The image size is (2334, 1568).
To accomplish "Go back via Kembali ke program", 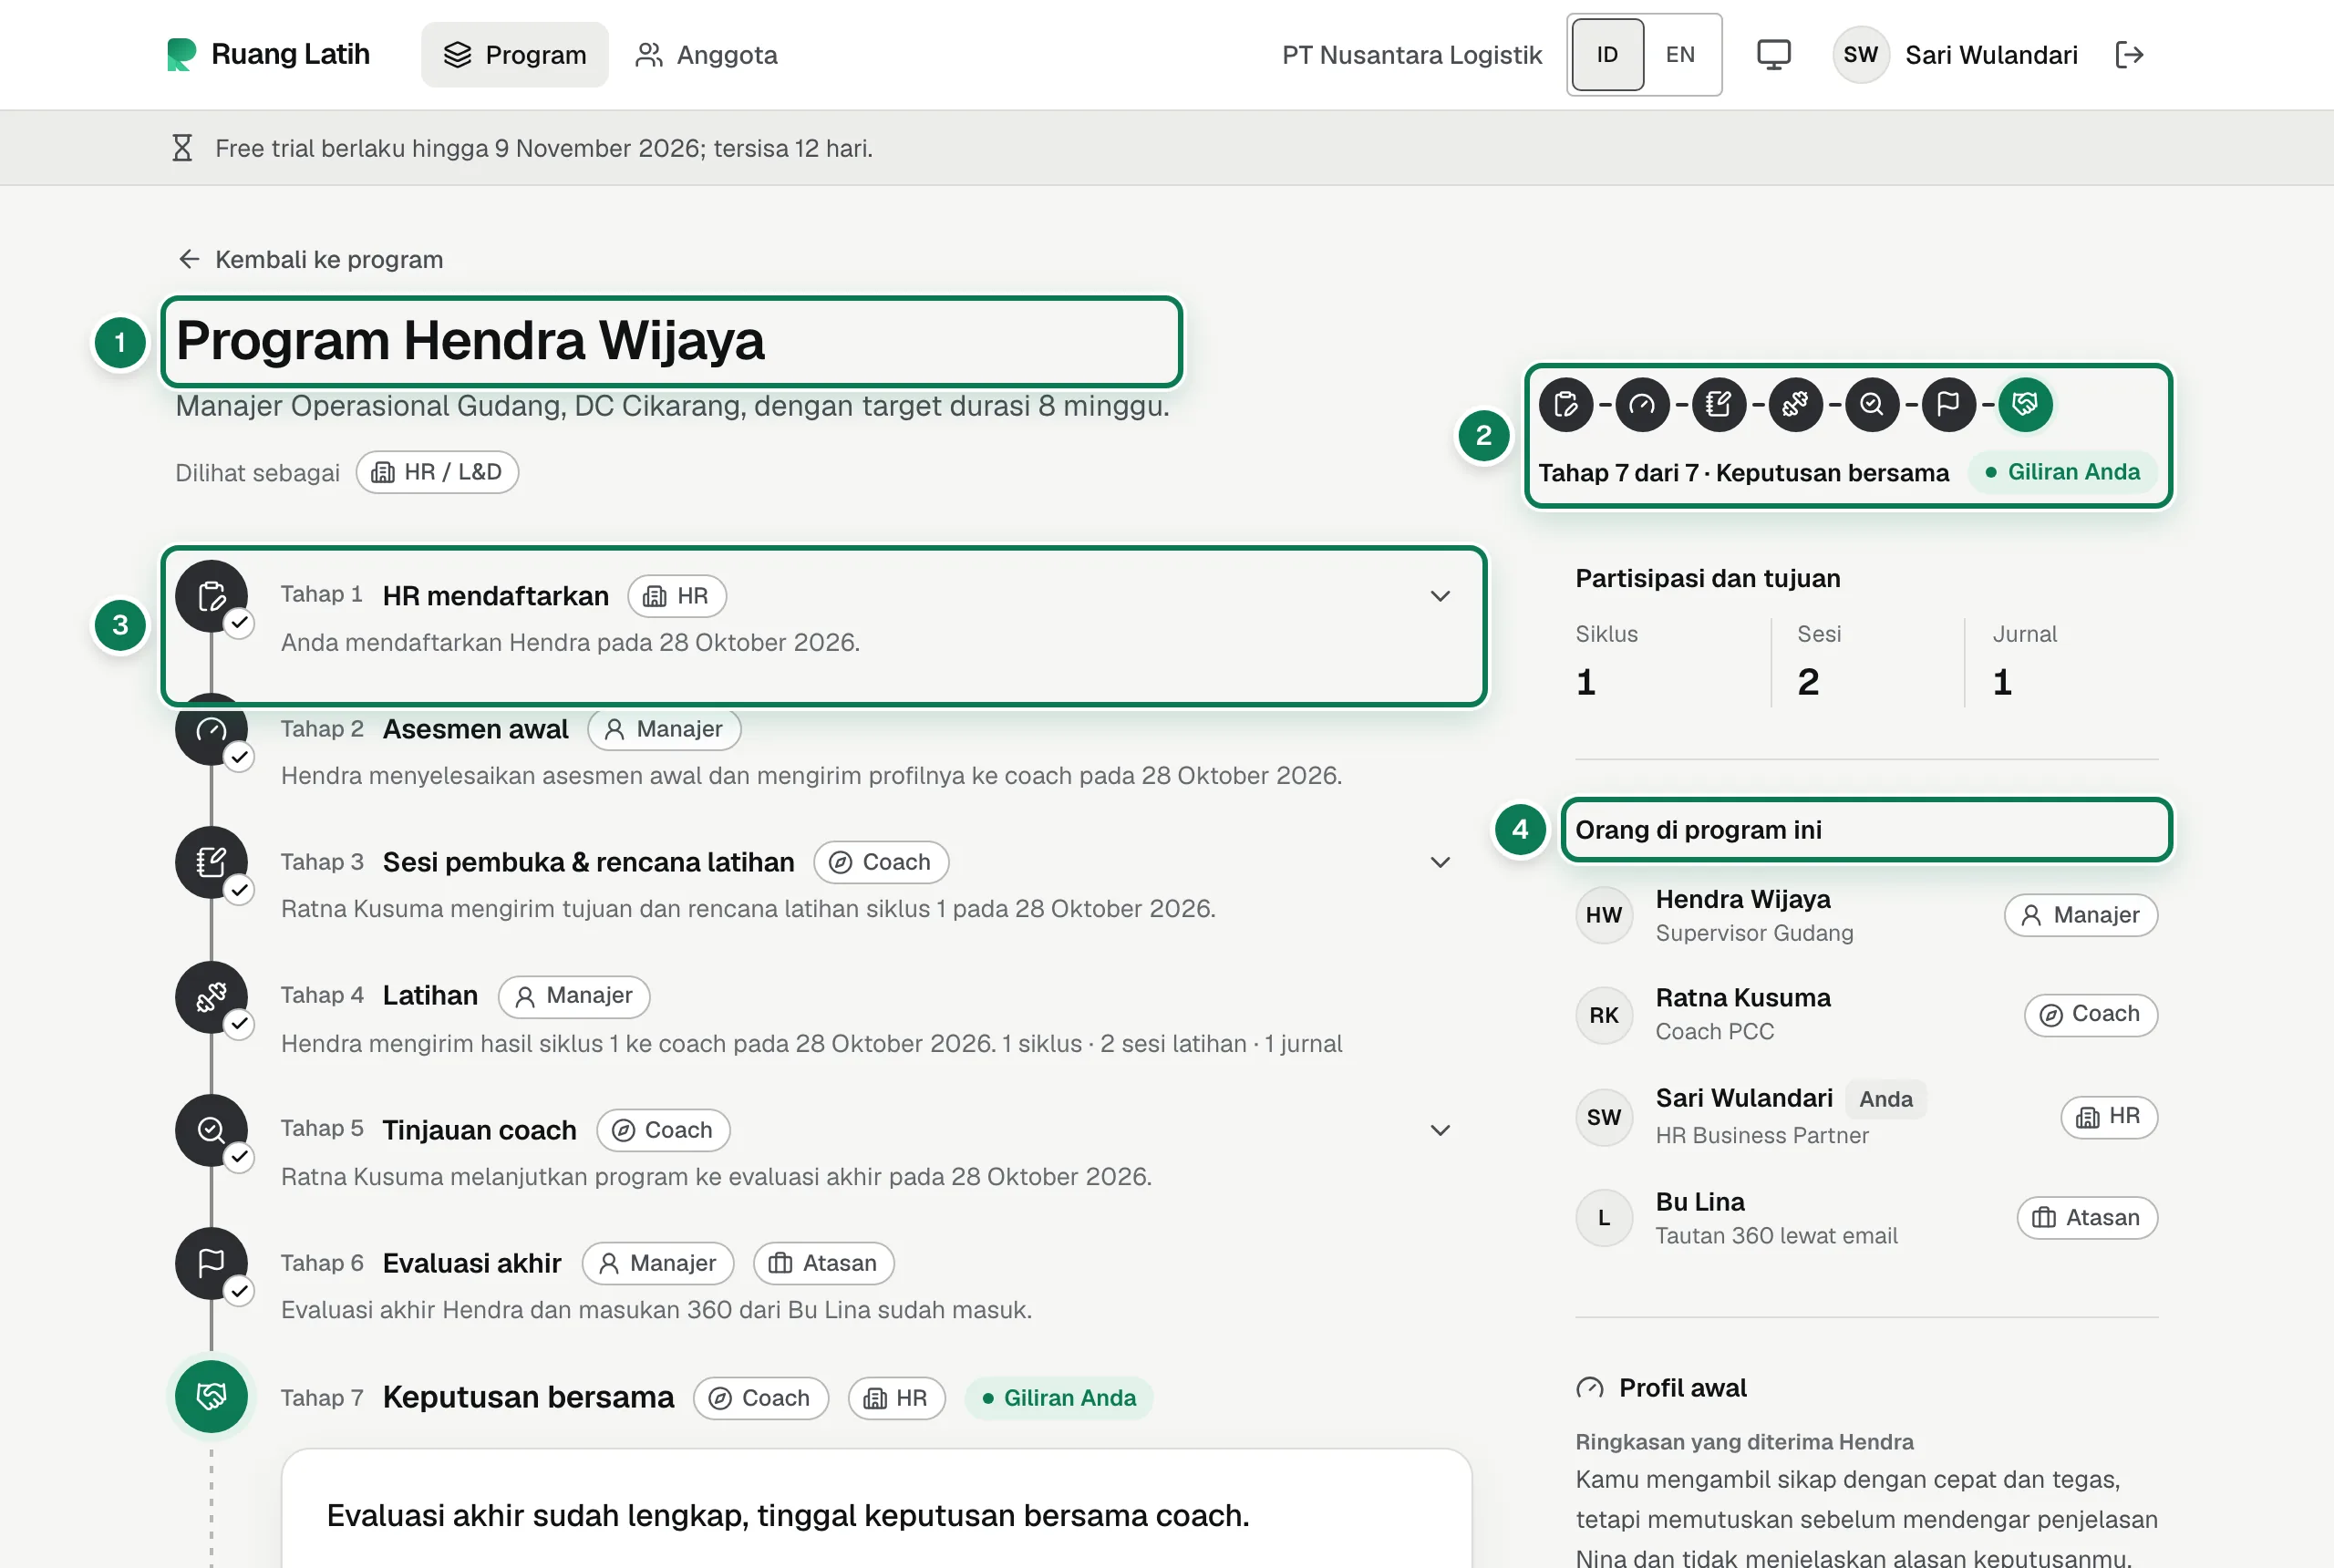I will 311,259.
